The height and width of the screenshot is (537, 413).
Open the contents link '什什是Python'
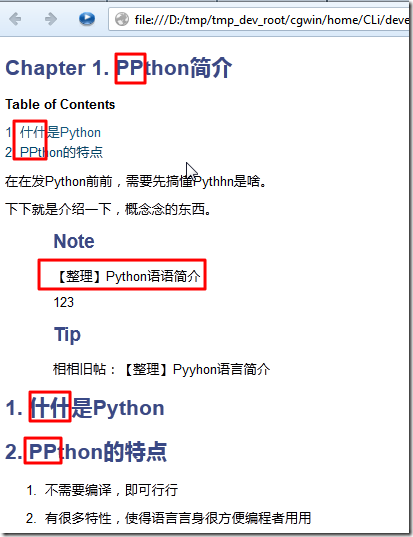pos(60,132)
